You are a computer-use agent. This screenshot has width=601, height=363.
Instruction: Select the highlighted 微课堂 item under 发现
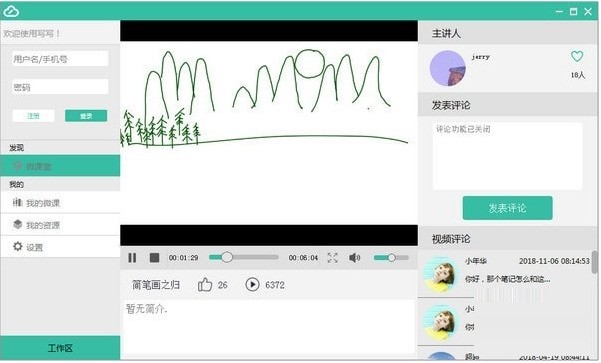pos(60,166)
